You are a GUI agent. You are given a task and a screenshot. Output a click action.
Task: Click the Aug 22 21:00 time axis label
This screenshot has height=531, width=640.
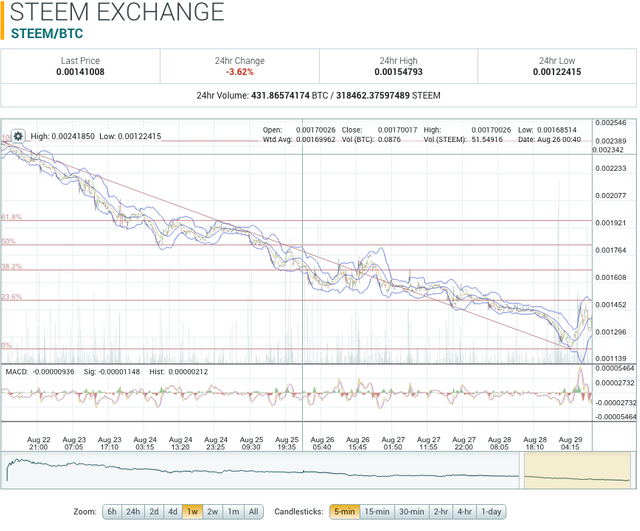[38, 443]
